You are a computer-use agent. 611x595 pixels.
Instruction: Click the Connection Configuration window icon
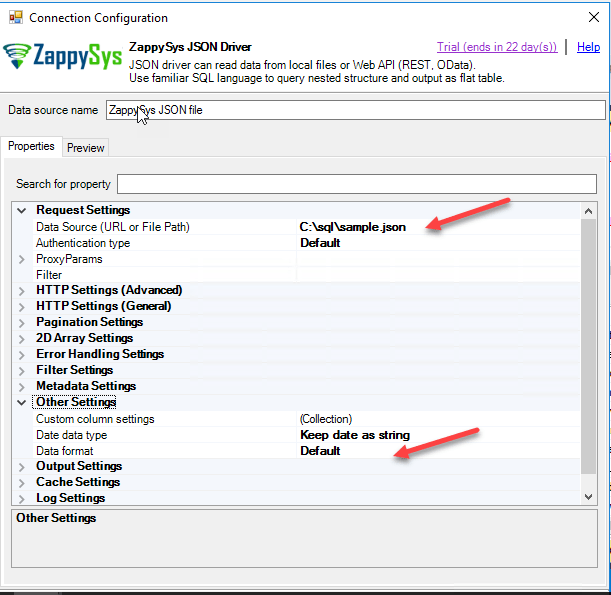tap(16, 18)
